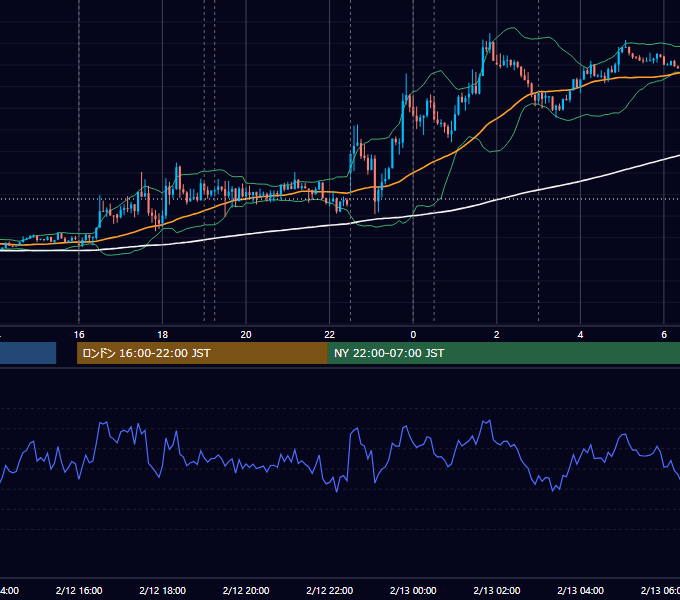The width and height of the screenshot is (680, 600).
Task: Click the 2/12 18:00 date label
Action: pyautogui.click(x=163, y=590)
